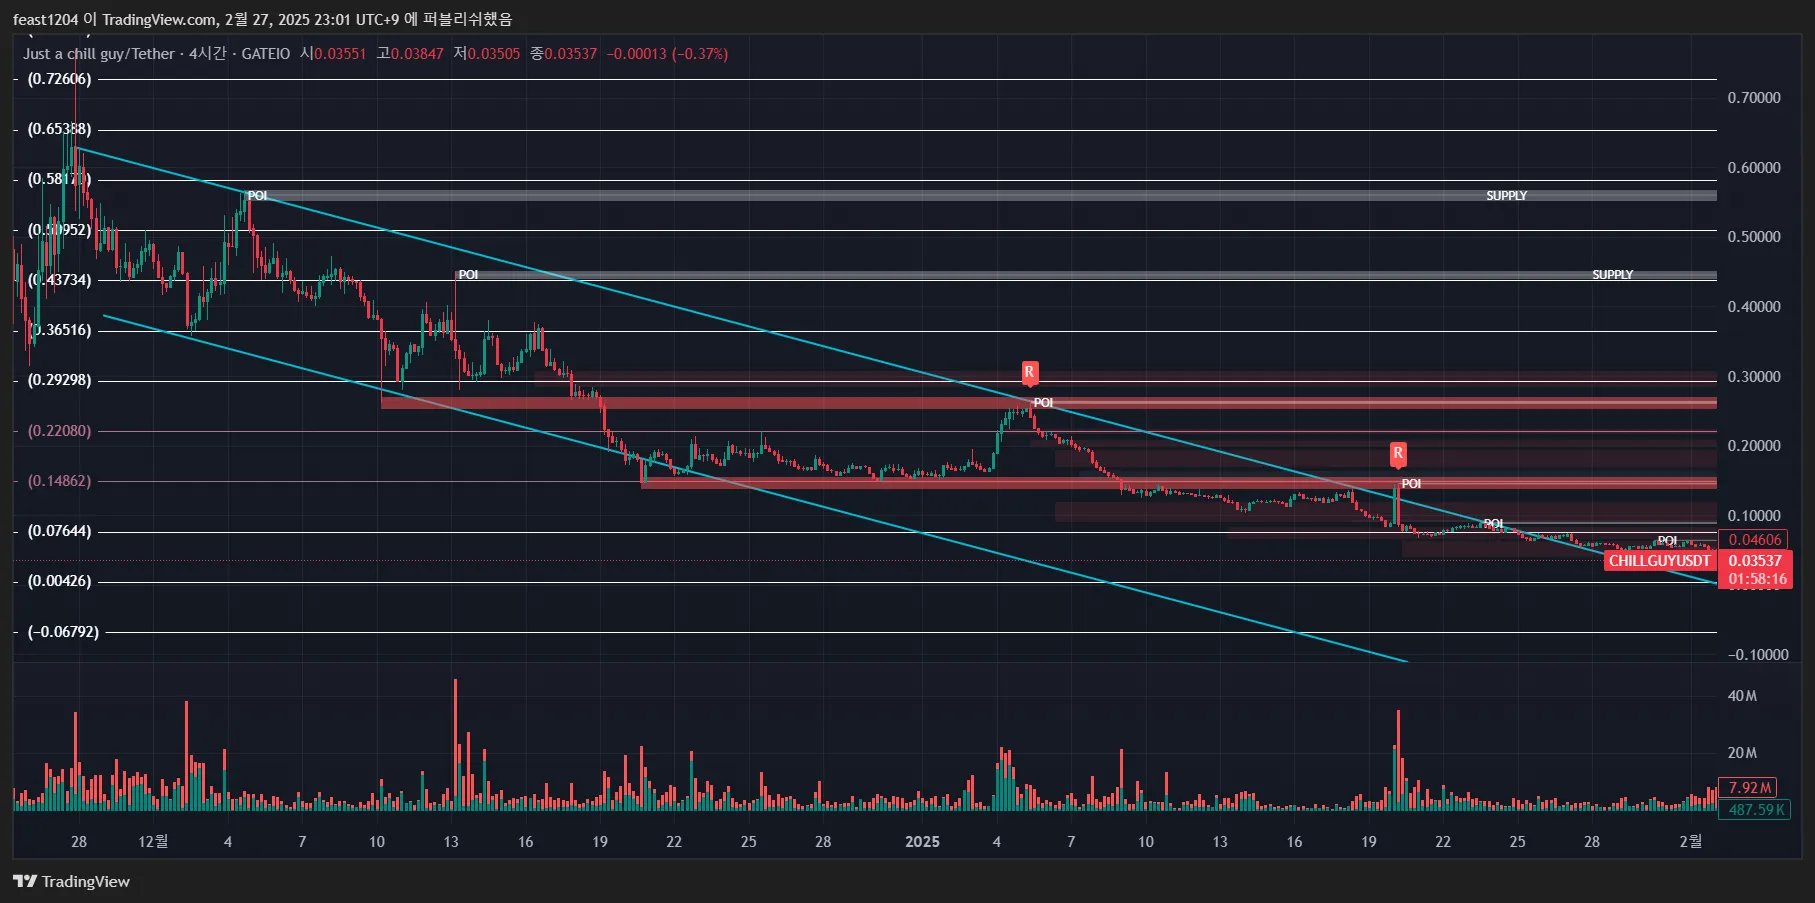
Task: Click the (-0.06792) level label
Action: [x=63, y=632]
